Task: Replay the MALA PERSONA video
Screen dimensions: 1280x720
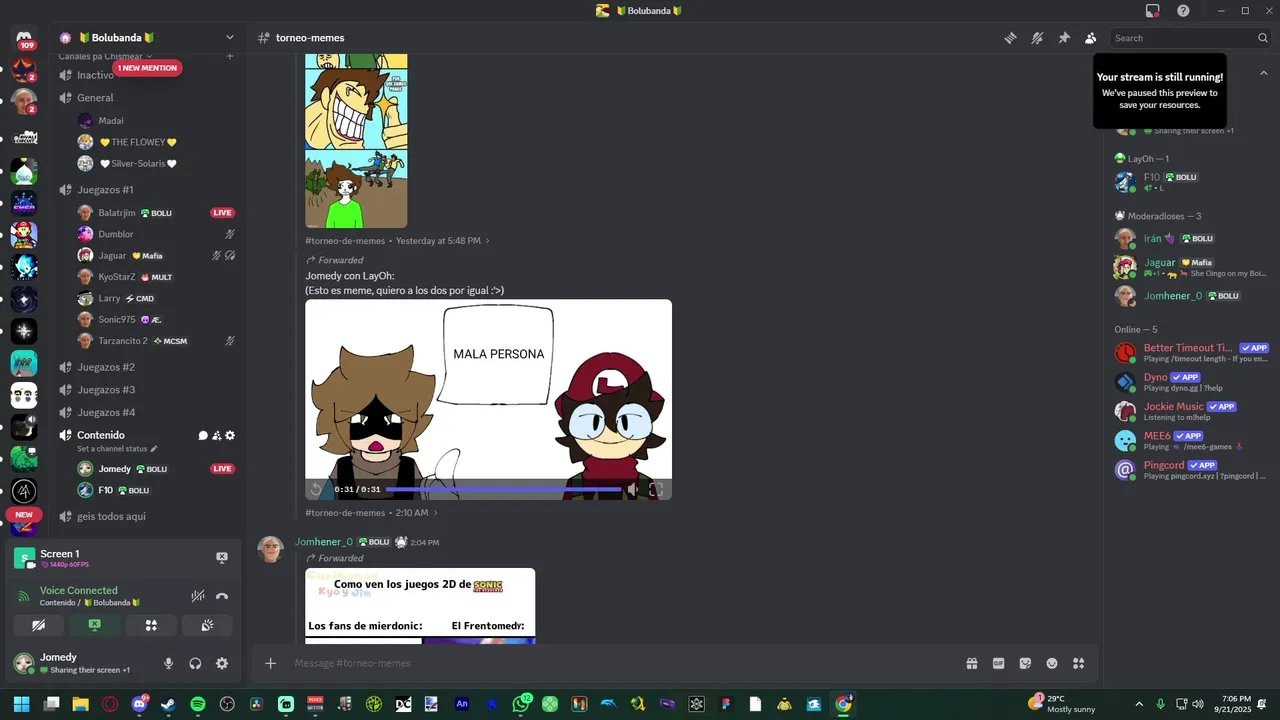Action: click(x=317, y=489)
